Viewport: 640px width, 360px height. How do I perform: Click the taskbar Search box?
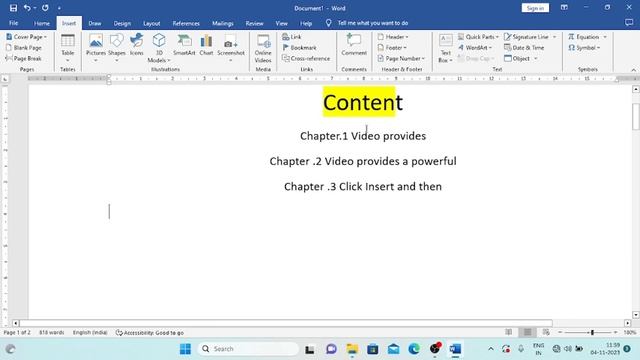pyautogui.click(x=249, y=349)
